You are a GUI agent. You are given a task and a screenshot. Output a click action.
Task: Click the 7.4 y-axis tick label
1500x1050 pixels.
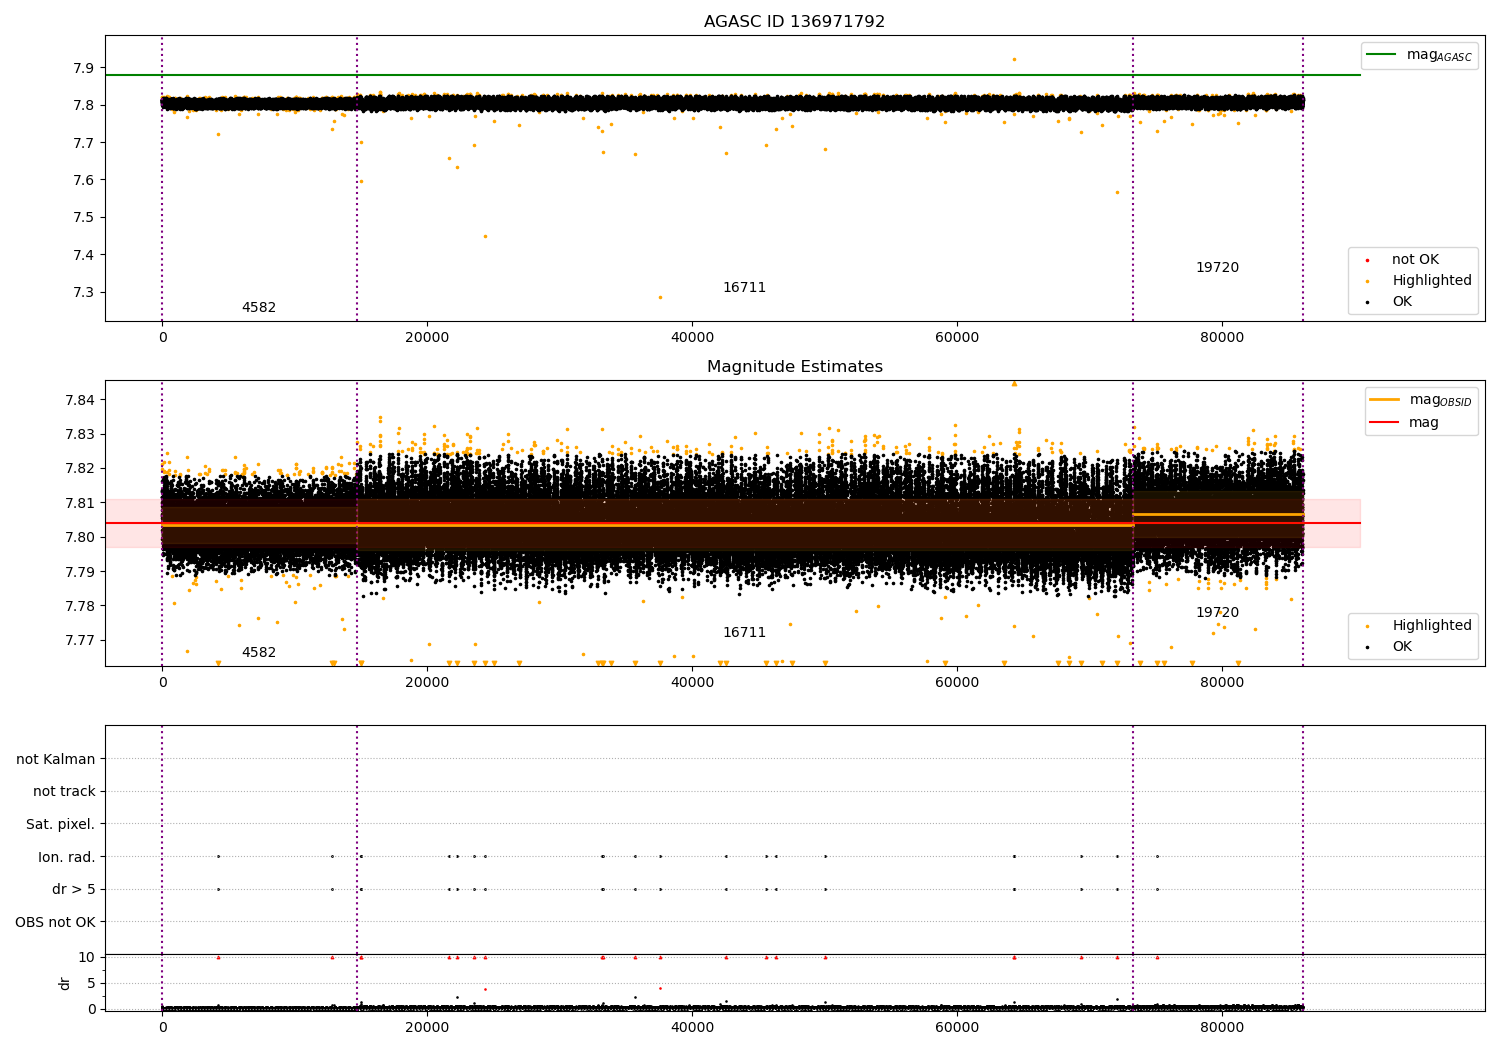tap(85, 255)
